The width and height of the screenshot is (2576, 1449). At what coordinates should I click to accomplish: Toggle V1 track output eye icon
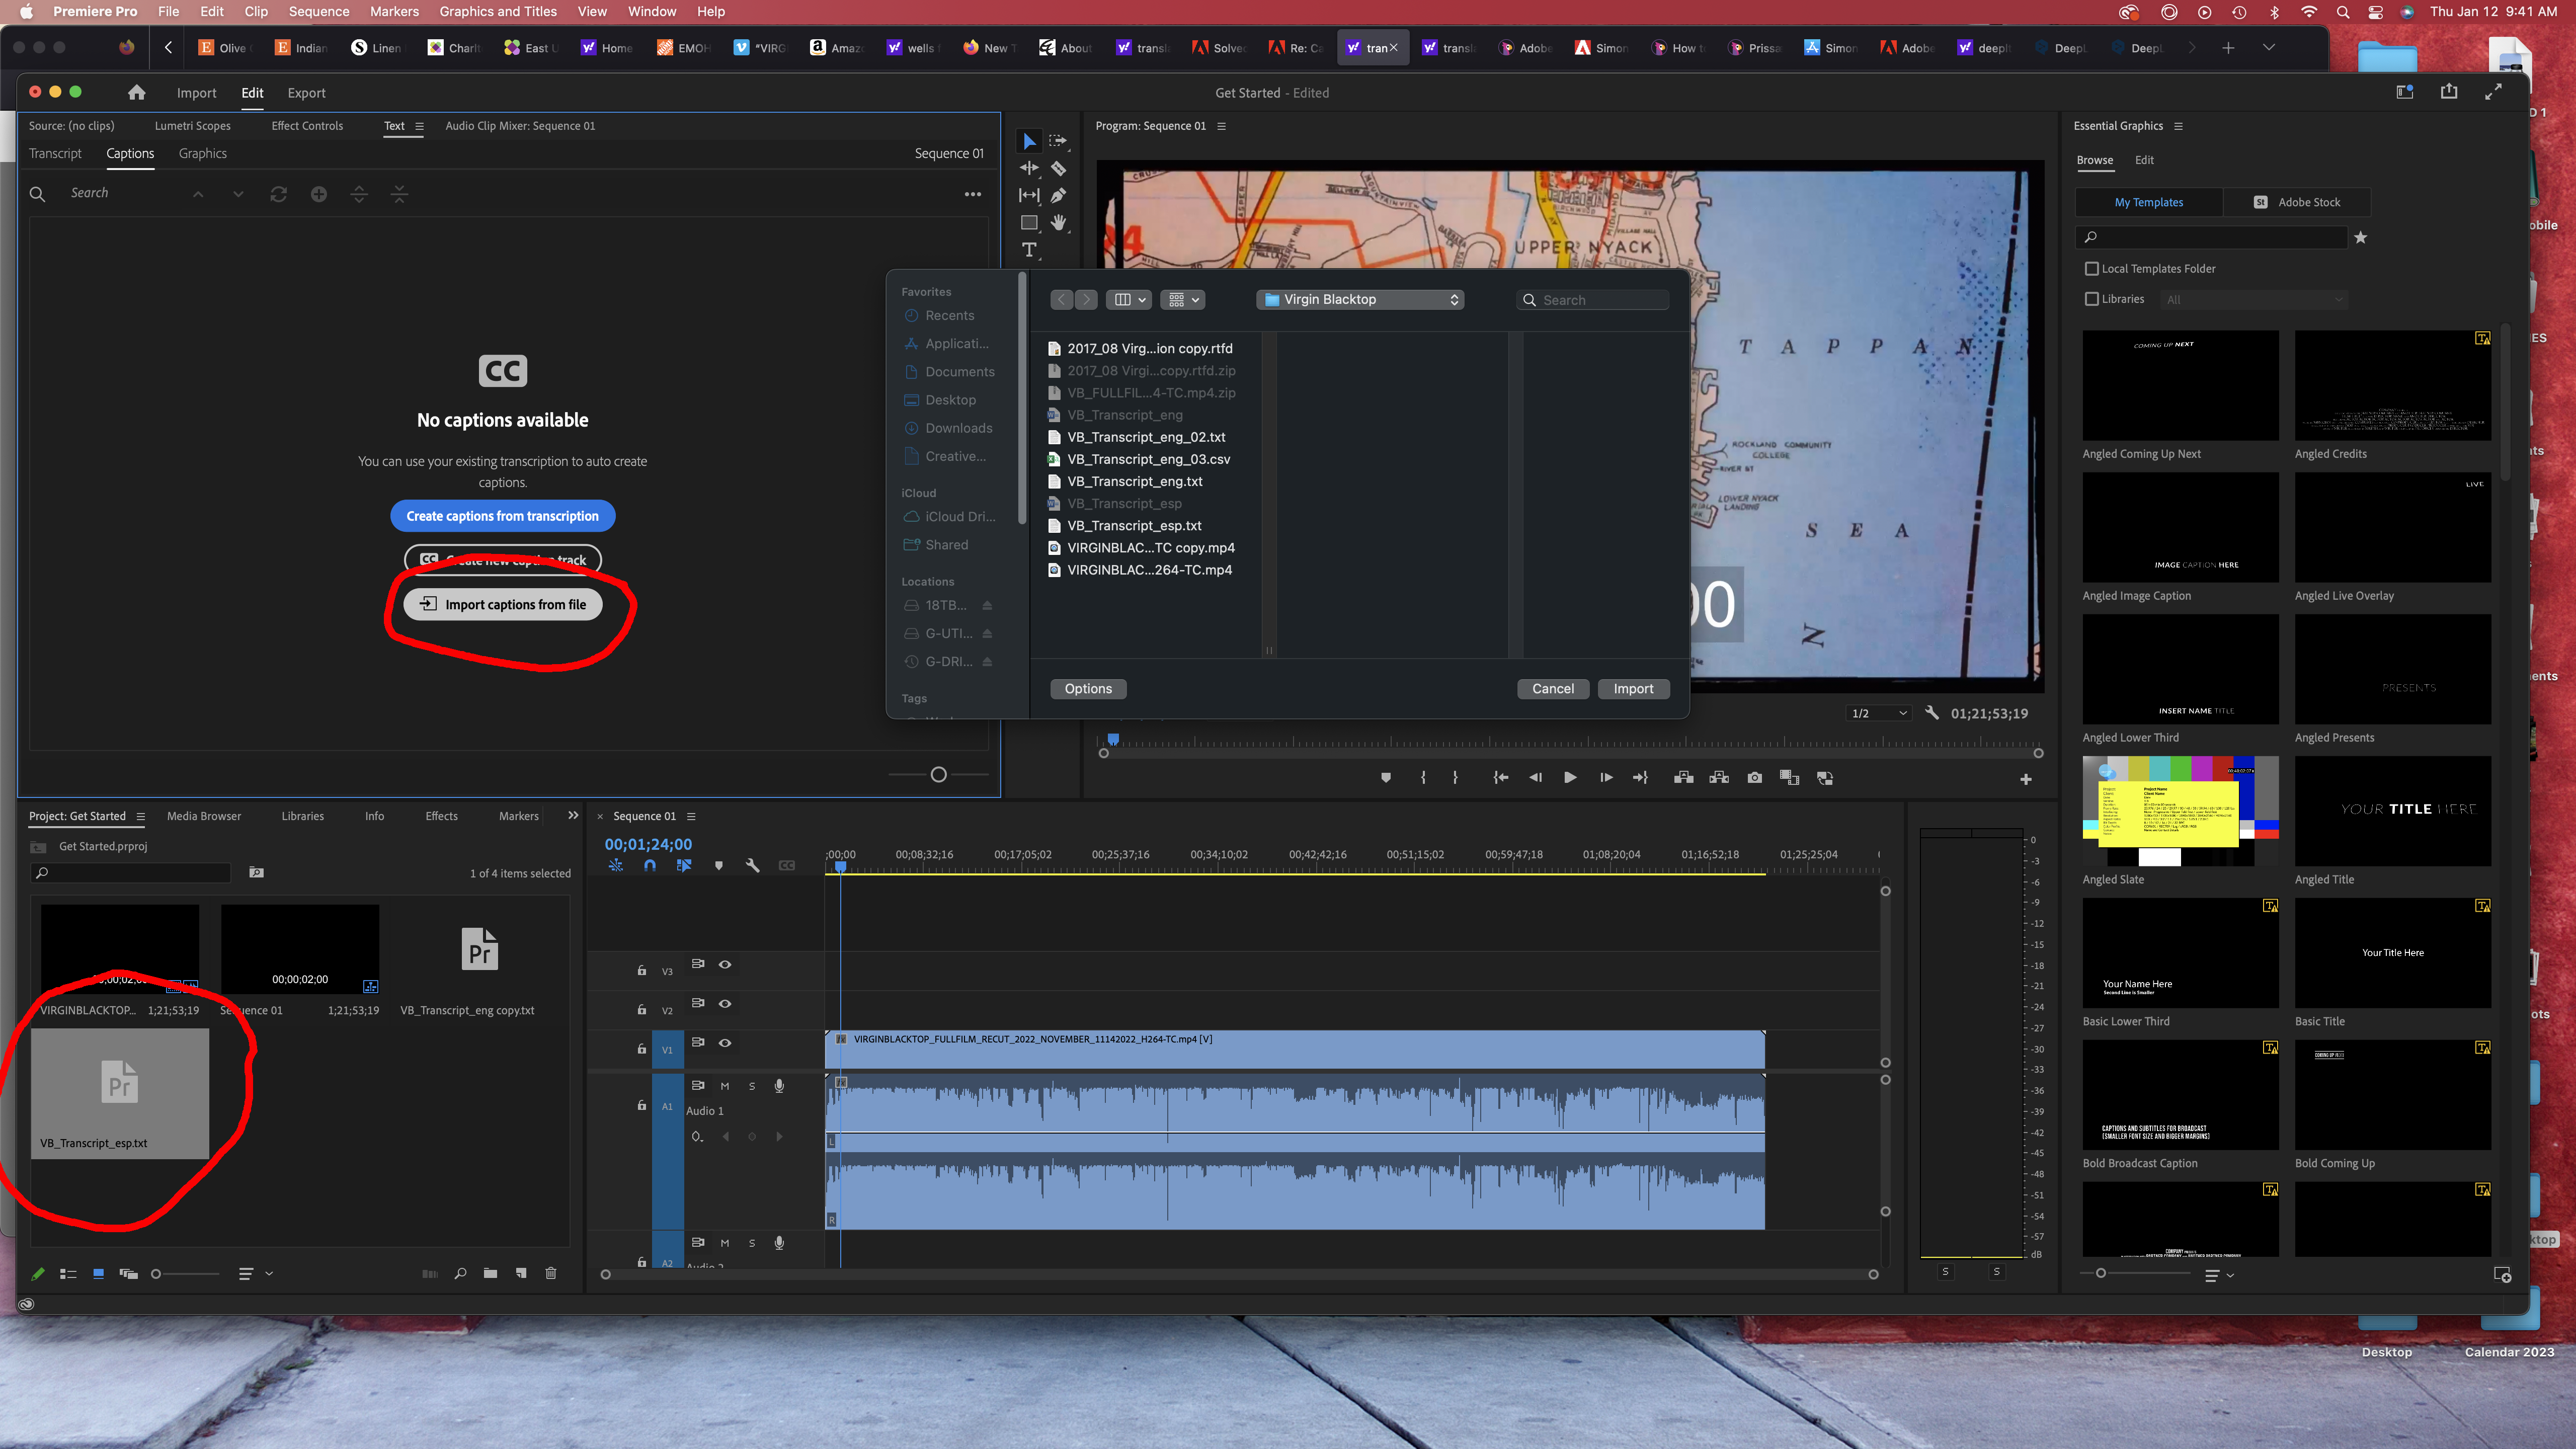(x=725, y=1042)
